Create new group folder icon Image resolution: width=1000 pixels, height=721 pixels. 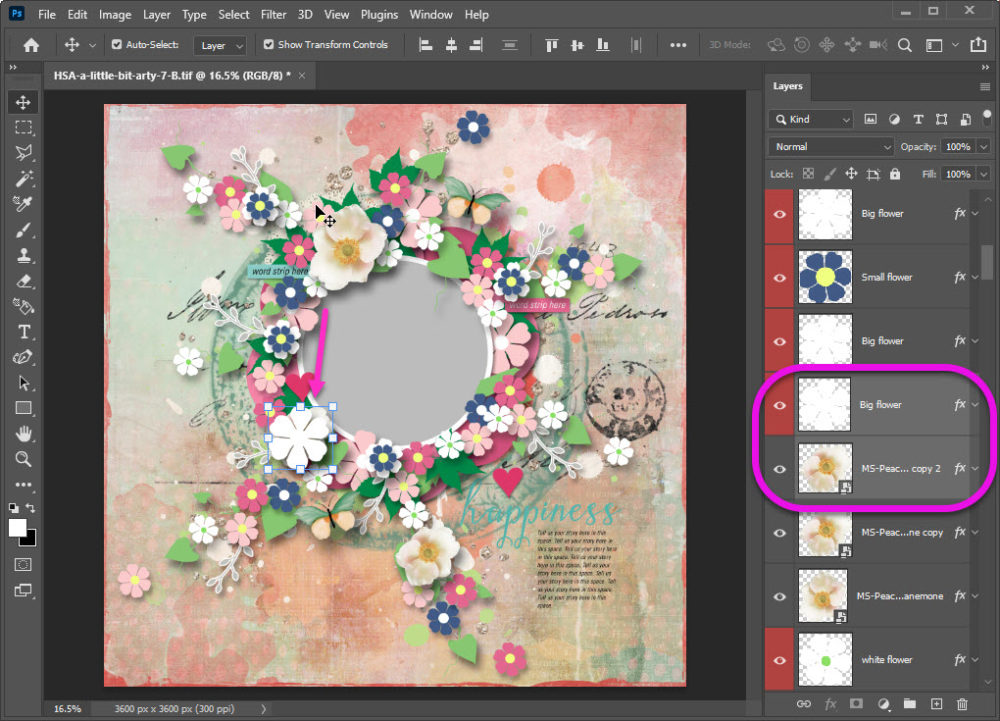click(x=909, y=704)
